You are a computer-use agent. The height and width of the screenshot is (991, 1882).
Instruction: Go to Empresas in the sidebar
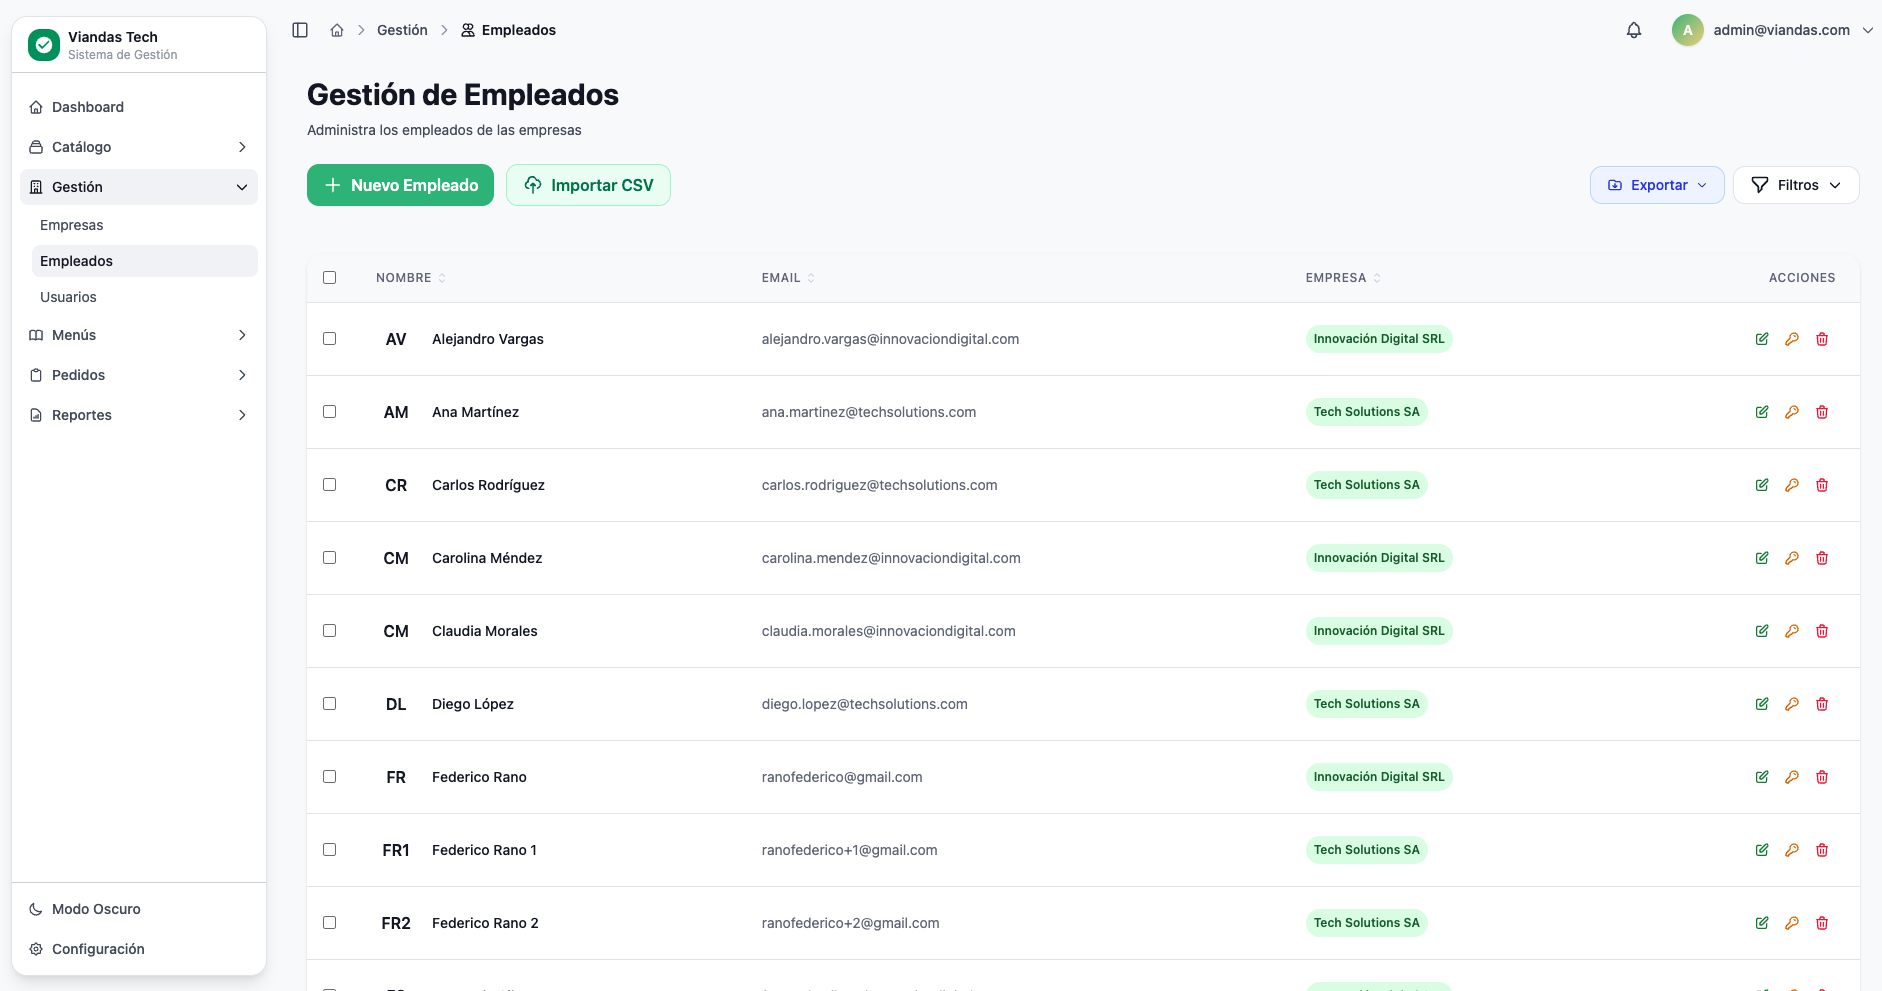(72, 225)
